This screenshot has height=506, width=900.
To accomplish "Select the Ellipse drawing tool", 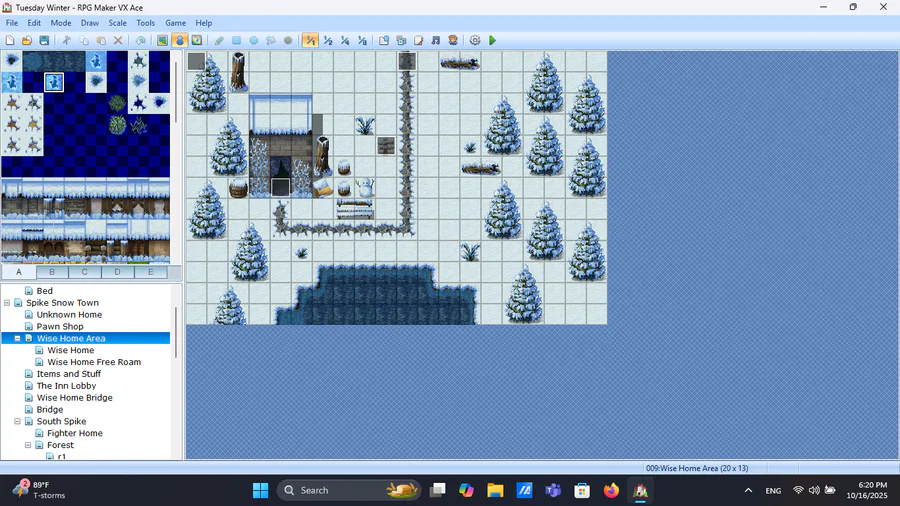I will pyautogui.click(x=254, y=40).
